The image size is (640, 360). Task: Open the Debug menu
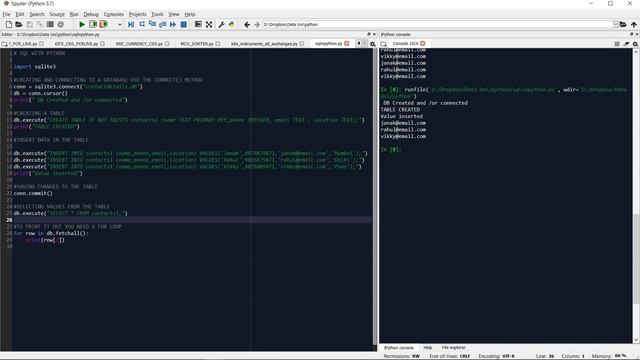(x=91, y=14)
